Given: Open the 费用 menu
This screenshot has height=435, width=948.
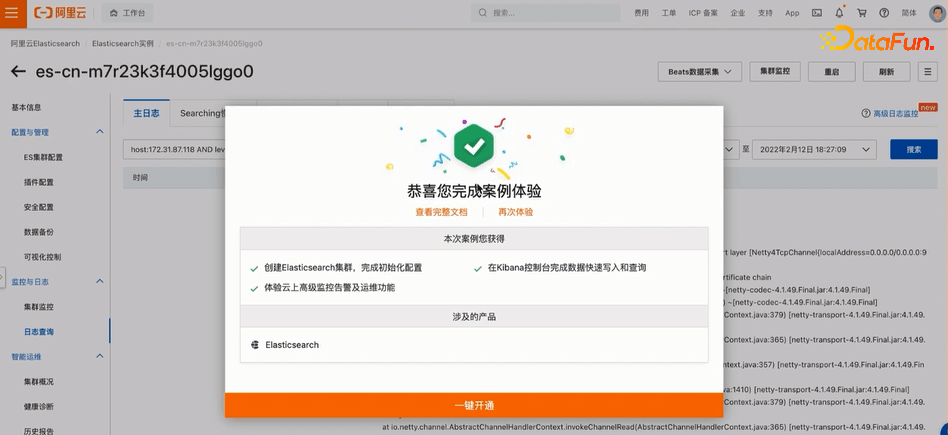Looking at the screenshot, I should pyautogui.click(x=641, y=13).
